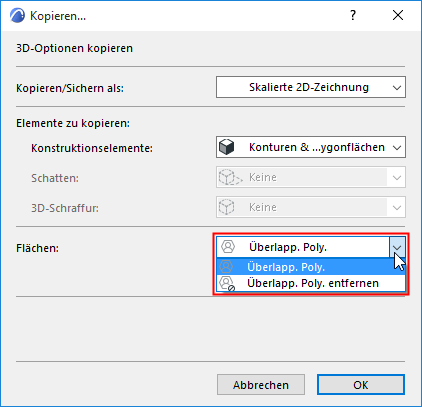The height and width of the screenshot is (407, 422).
Task: Click the solid cube icon beside Konstruktionselemente
Action: (227, 147)
